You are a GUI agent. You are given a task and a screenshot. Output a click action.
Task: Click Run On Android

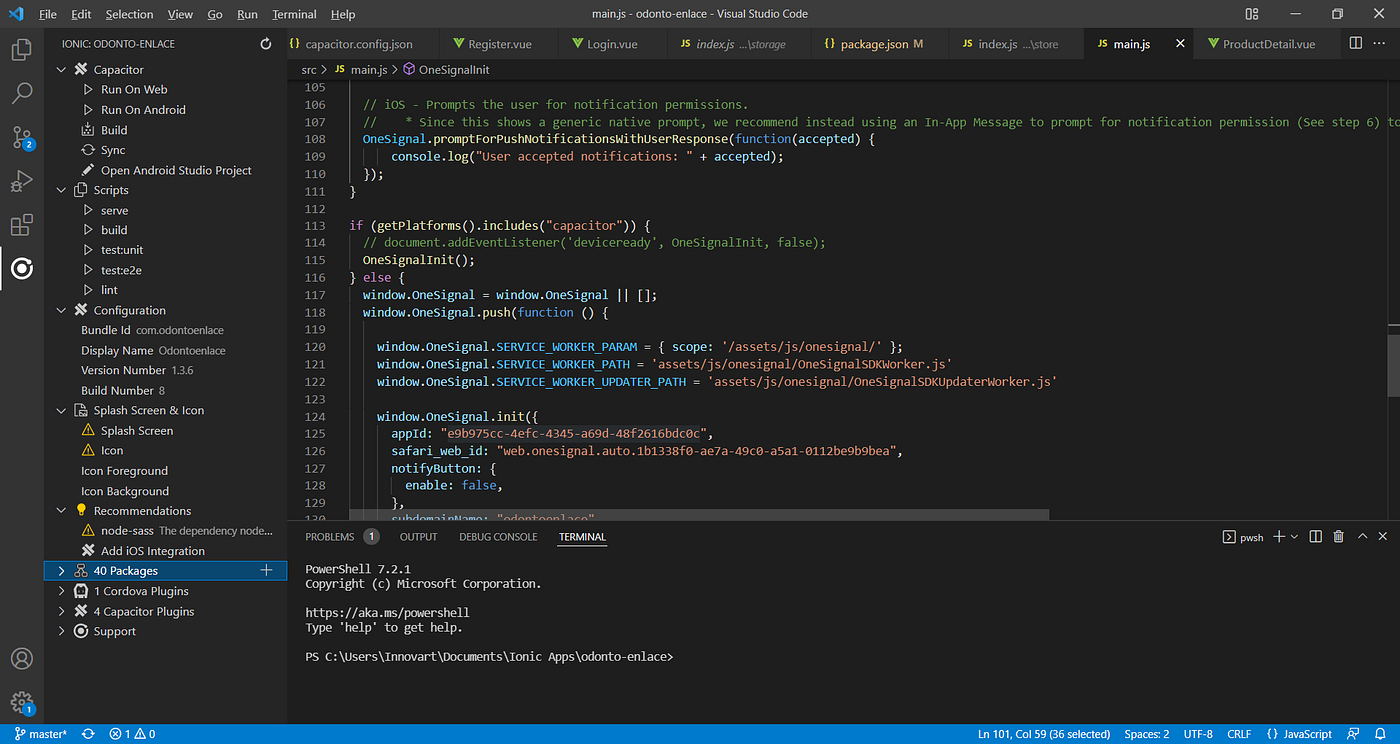coord(143,110)
